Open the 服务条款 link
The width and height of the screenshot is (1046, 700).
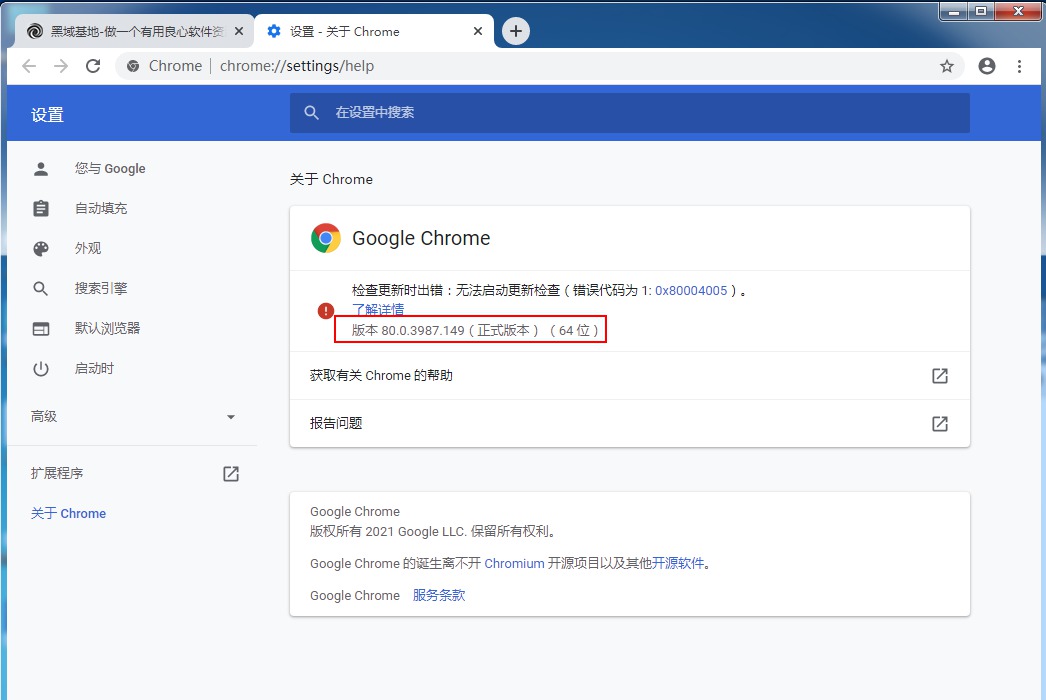439,595
